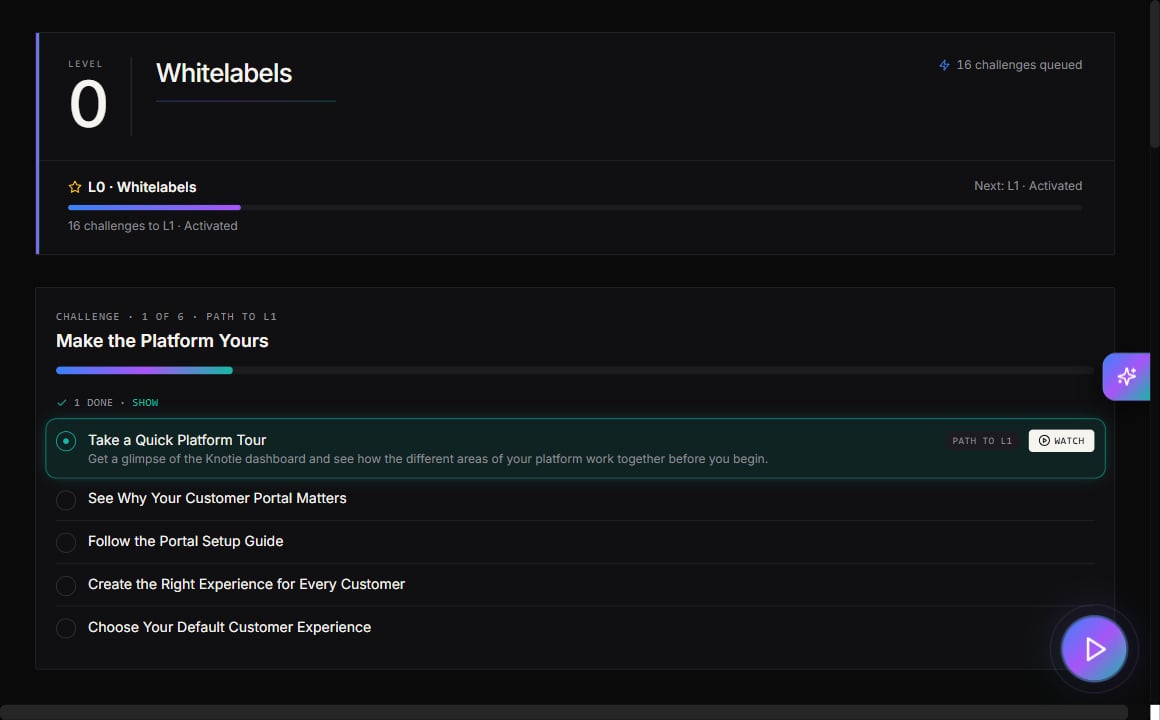Expand completed items via Show link
1160x720 pixels.
[x=145, y=403]
